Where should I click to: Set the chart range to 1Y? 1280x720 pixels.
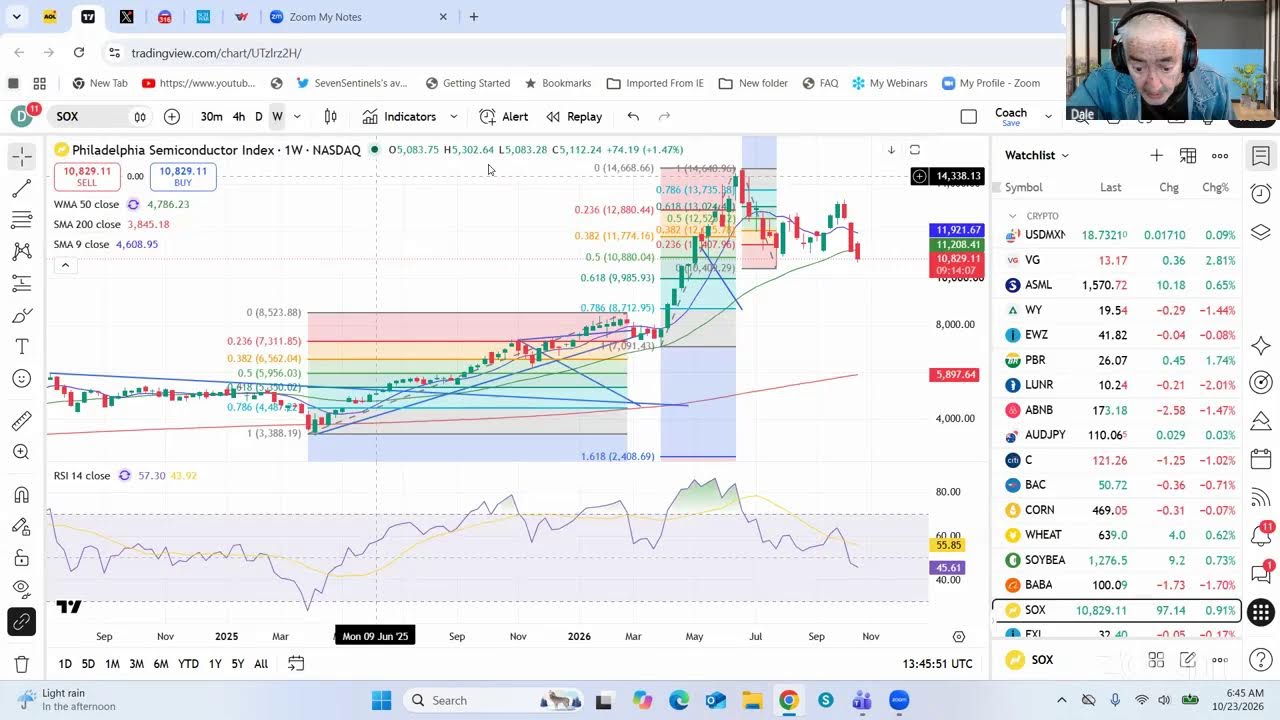coord(215,664)
